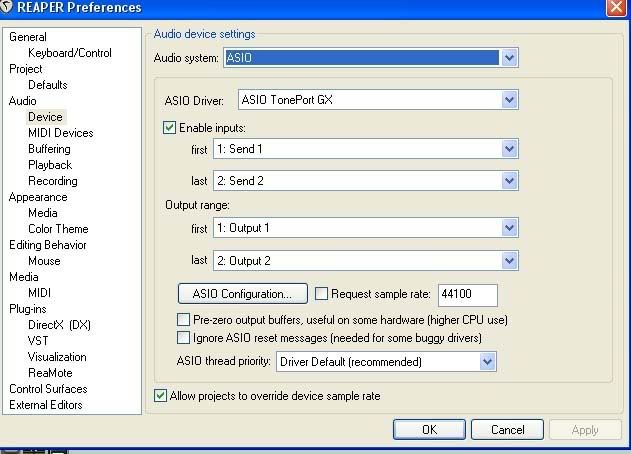The width and height of the screenshot is (631, 454).
Task: Select the Audio category in the tree
Action: tap(23, 101)
